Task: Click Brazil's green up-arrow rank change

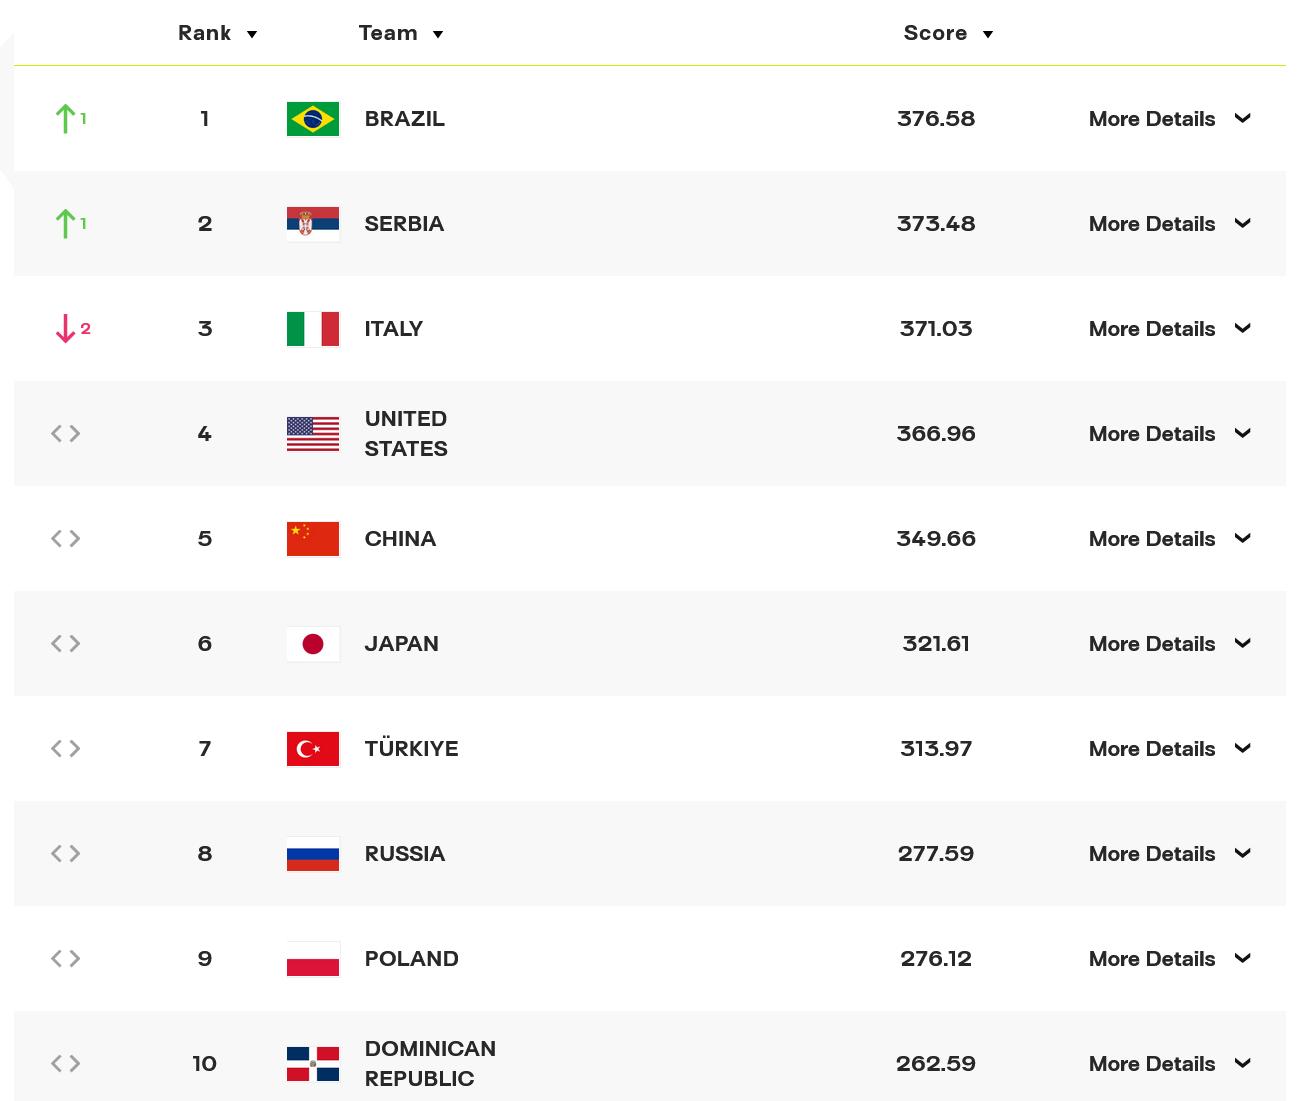Action: (x=66, y=119)
